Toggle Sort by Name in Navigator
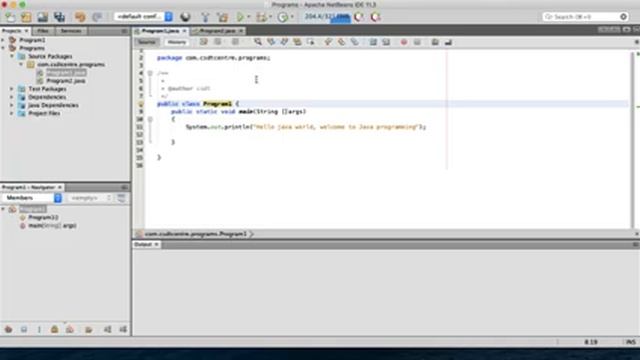Screen dimensions: 640x360 point(107,329)
